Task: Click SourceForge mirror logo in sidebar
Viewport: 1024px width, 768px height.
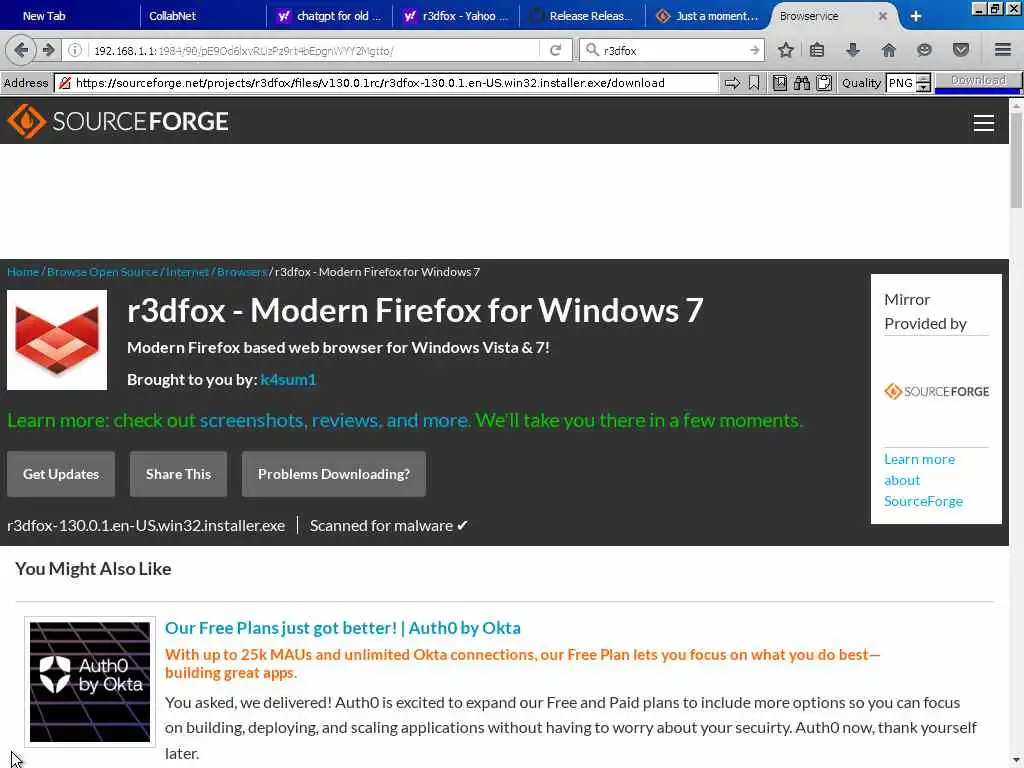Action: (936, 391)
